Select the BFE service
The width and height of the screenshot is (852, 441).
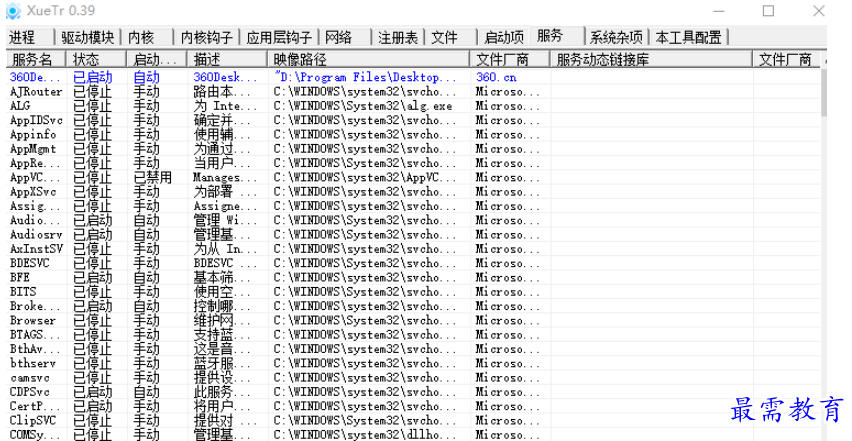(x=20, y=278)
